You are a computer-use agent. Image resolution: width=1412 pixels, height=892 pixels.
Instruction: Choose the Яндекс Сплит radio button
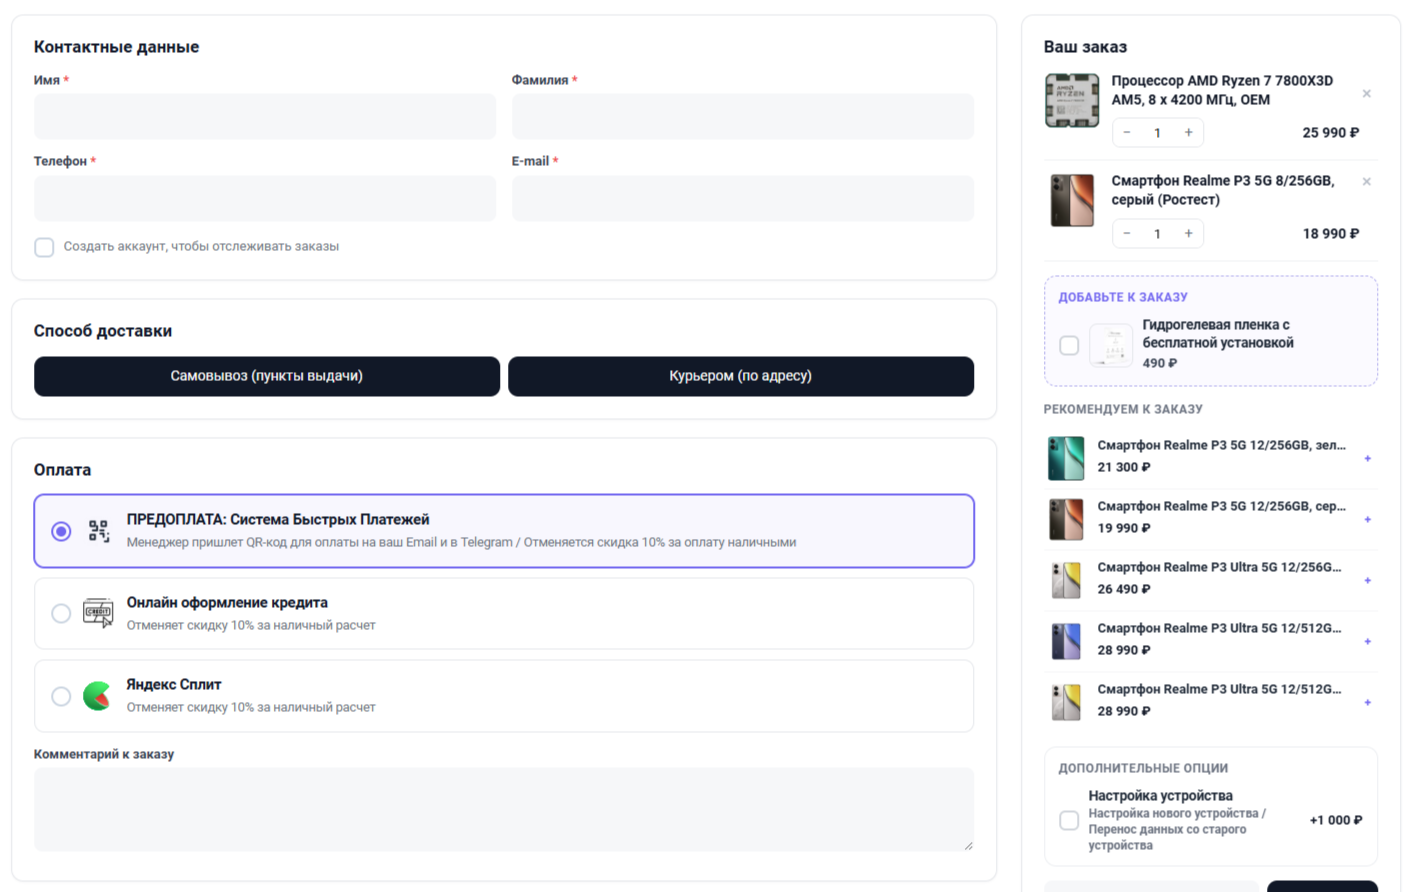pos(61,696)
